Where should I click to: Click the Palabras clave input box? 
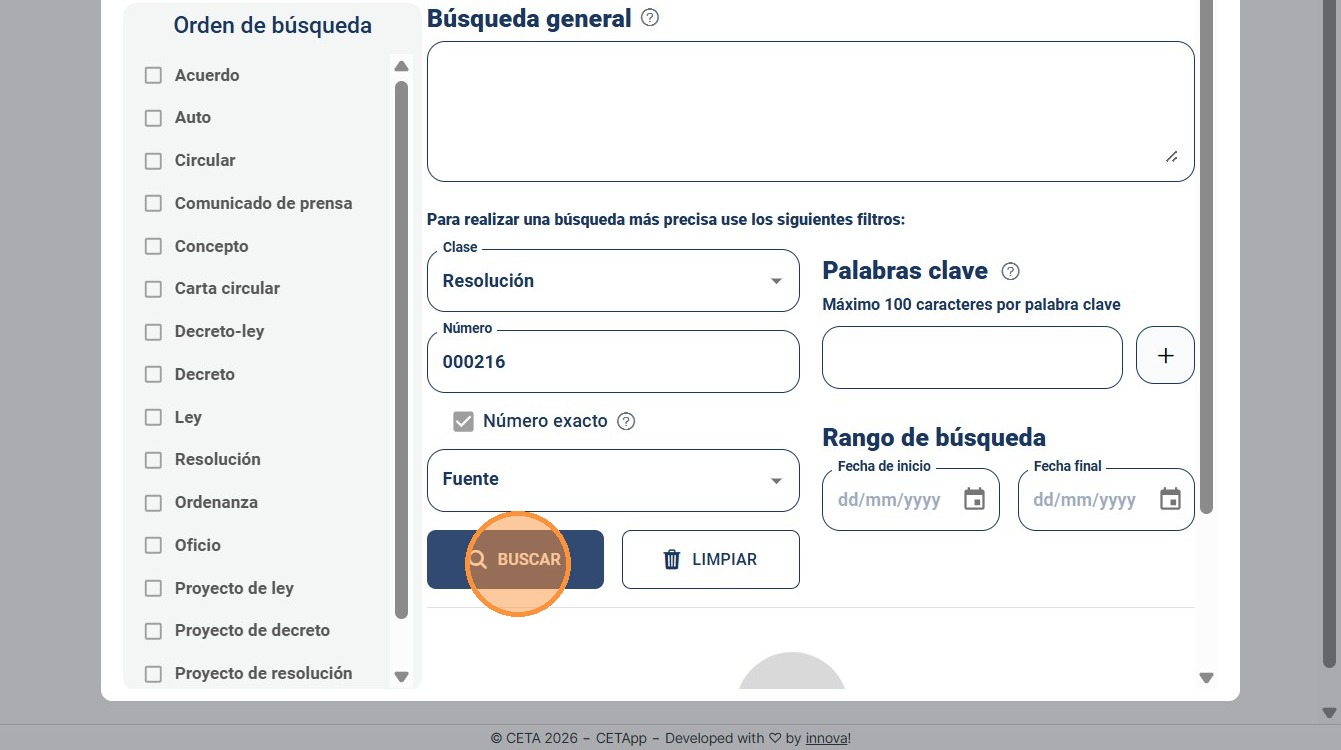click(972, 357)
